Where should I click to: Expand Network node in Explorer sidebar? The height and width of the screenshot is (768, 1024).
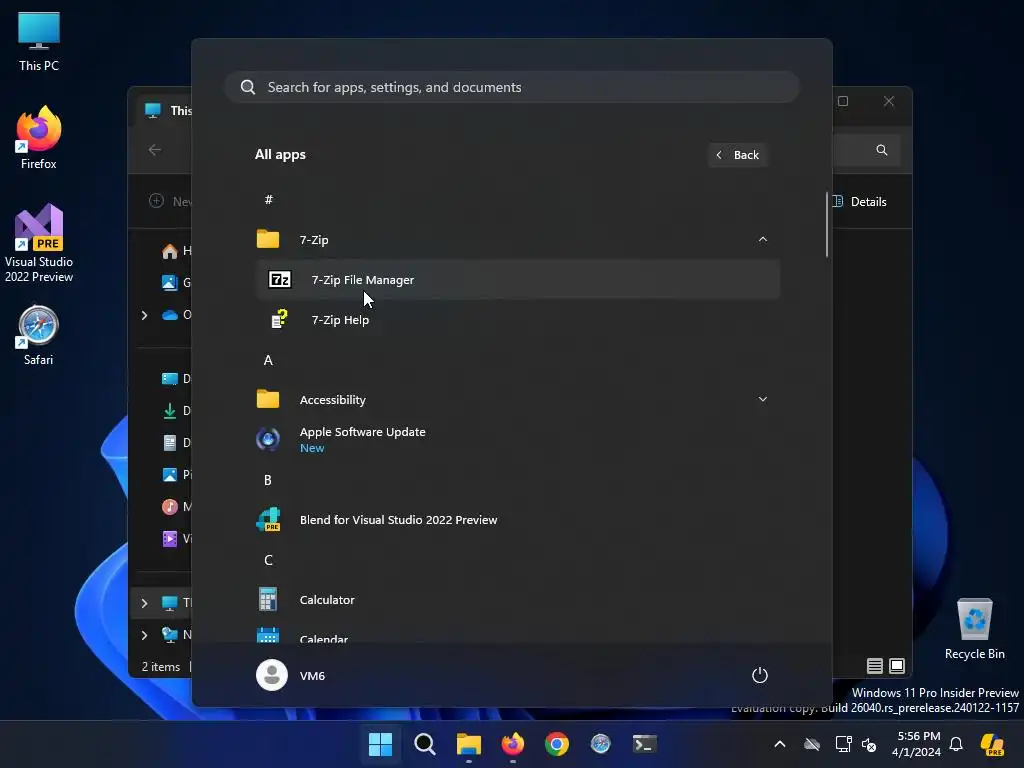tap(144, 635)
